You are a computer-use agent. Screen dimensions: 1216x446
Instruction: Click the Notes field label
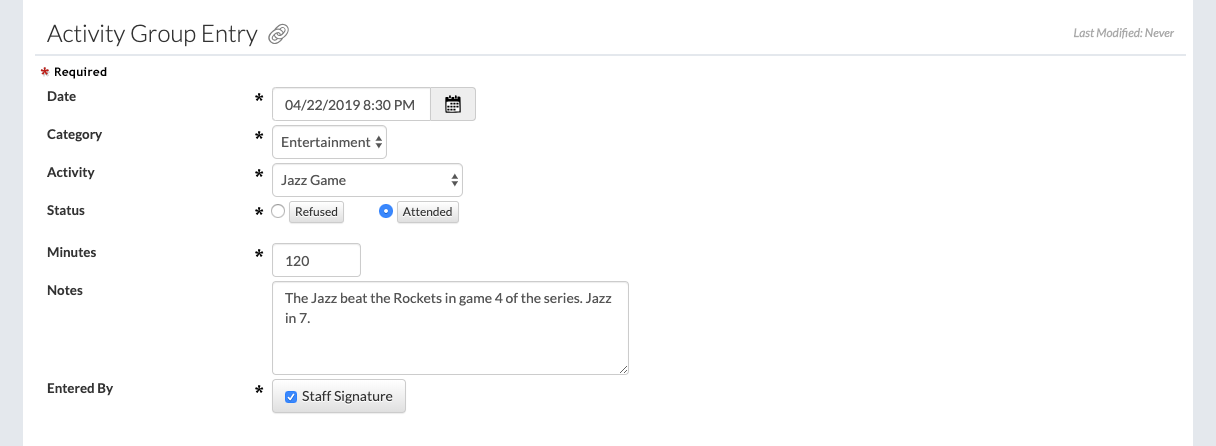[x=65, y=290]
